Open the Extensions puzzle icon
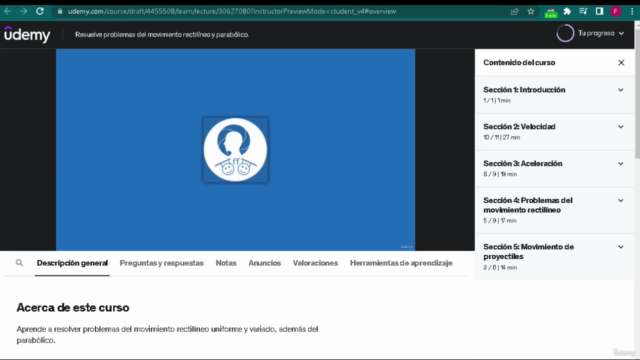The height and width of the screenshot is (360, 640). 567,11
